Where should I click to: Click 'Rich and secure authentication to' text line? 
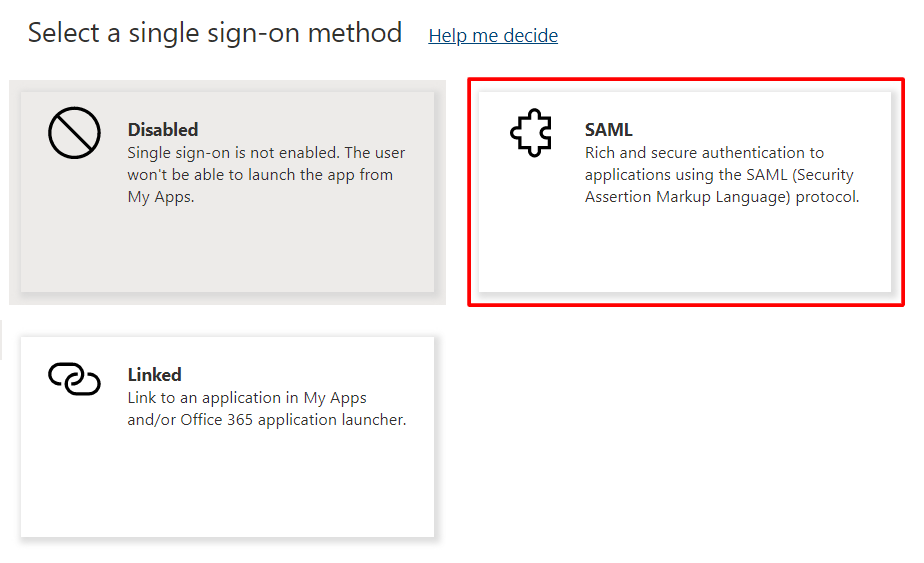pyautogui.click(x=704, y=153)
